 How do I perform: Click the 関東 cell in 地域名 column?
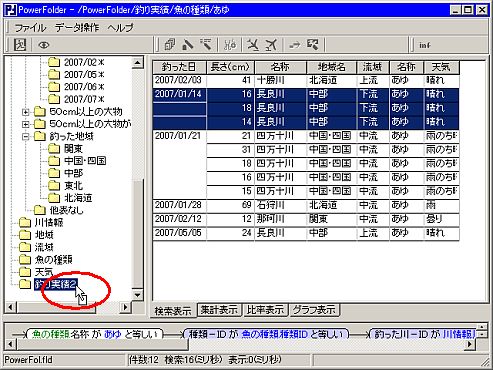(x=331, y=220)
